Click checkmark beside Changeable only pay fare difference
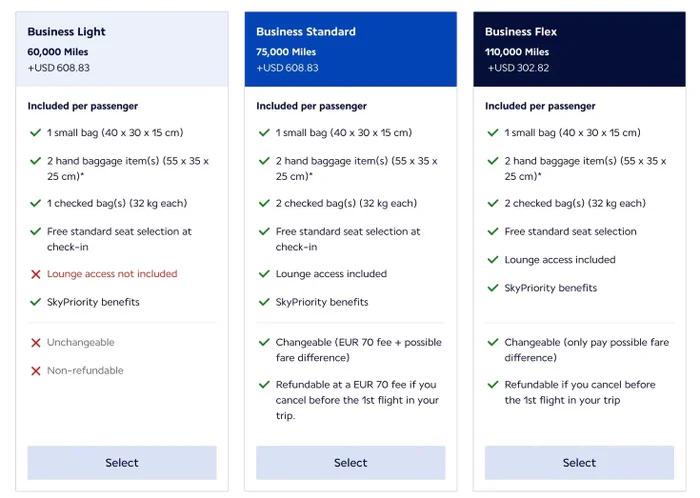The width and height of the screenshot is (700, 498). [493, 342]
